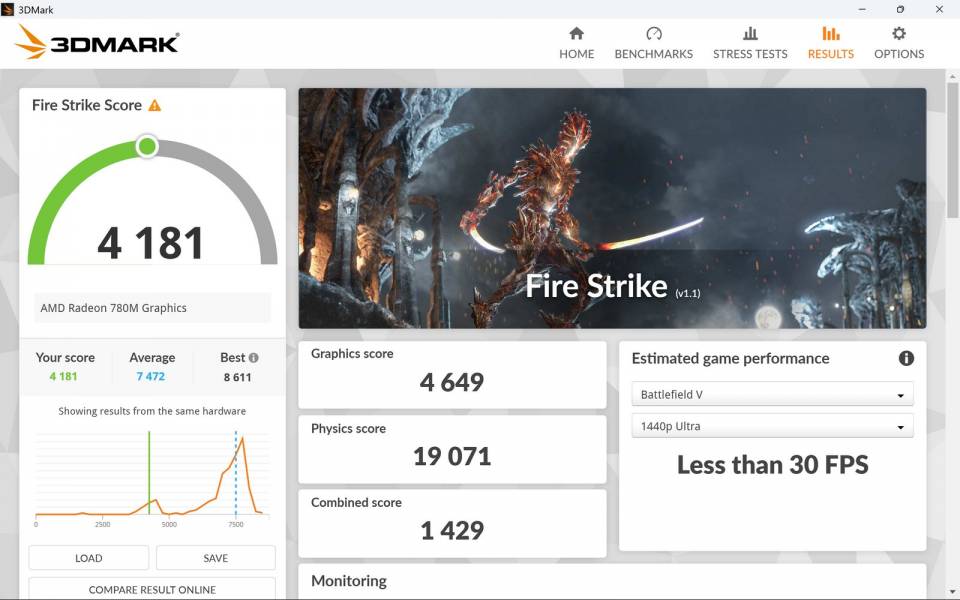Expand the Battlefield V game dropdown
This screenshot has width=960, height=600.
772,394
